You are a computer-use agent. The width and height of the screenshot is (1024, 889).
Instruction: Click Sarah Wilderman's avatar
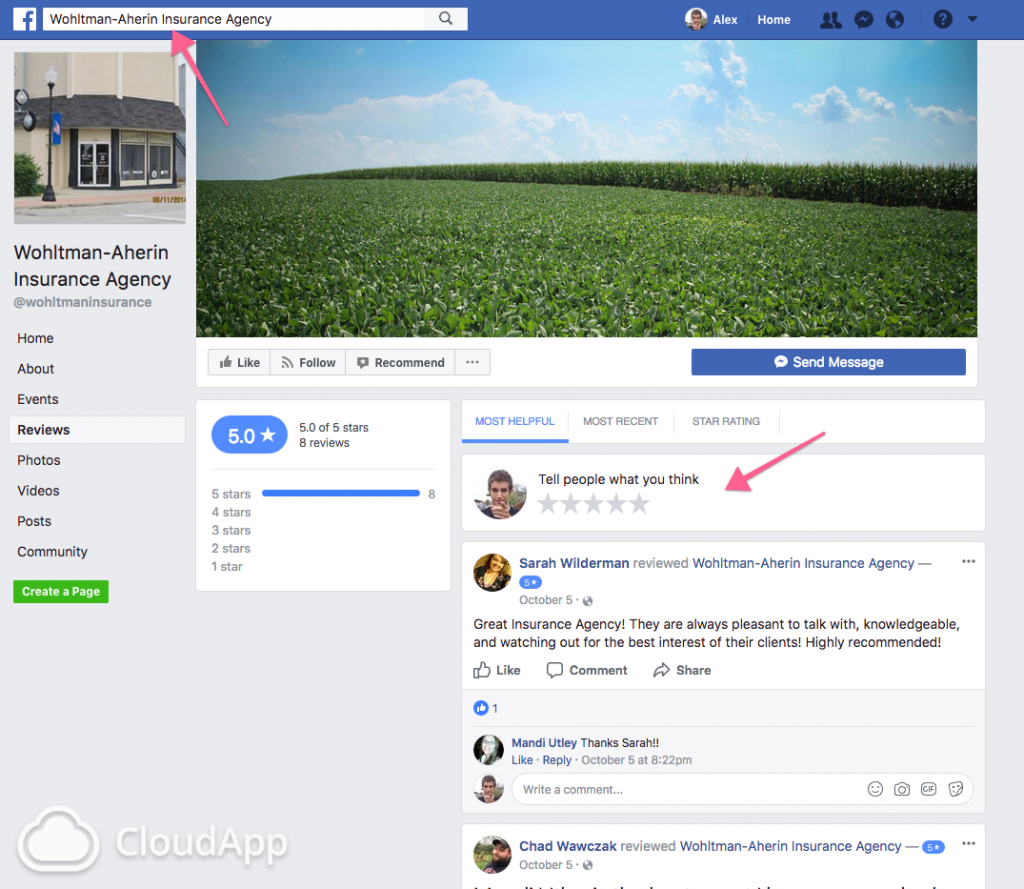[492, 572]
